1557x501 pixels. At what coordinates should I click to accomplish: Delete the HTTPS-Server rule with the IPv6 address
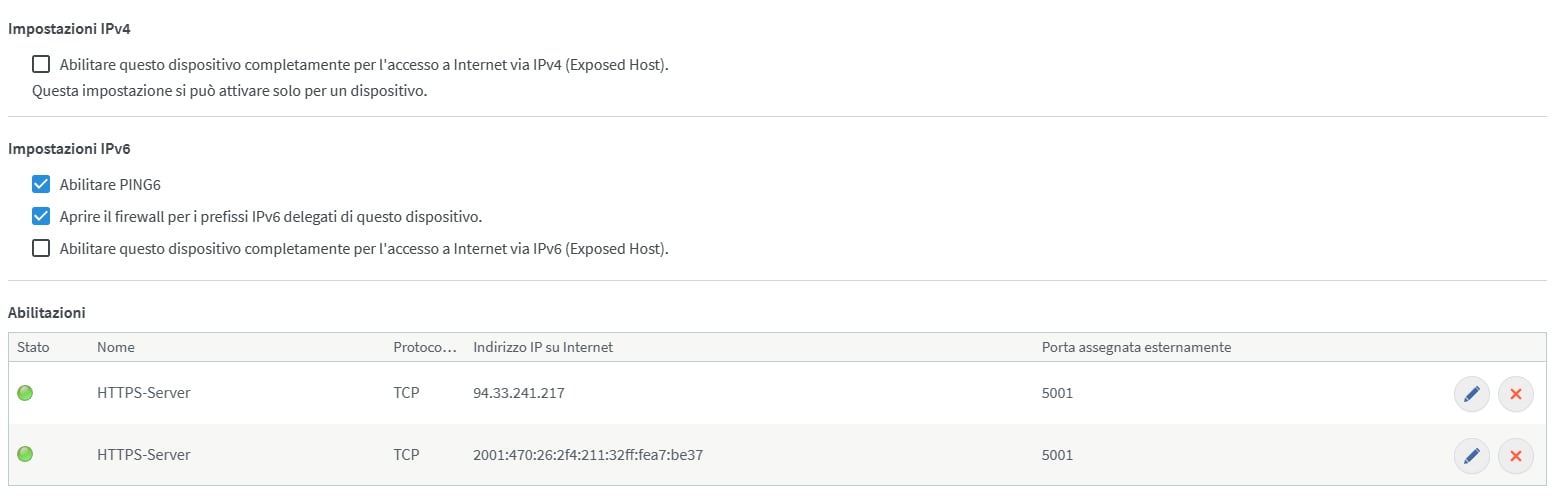[1515, 456]
